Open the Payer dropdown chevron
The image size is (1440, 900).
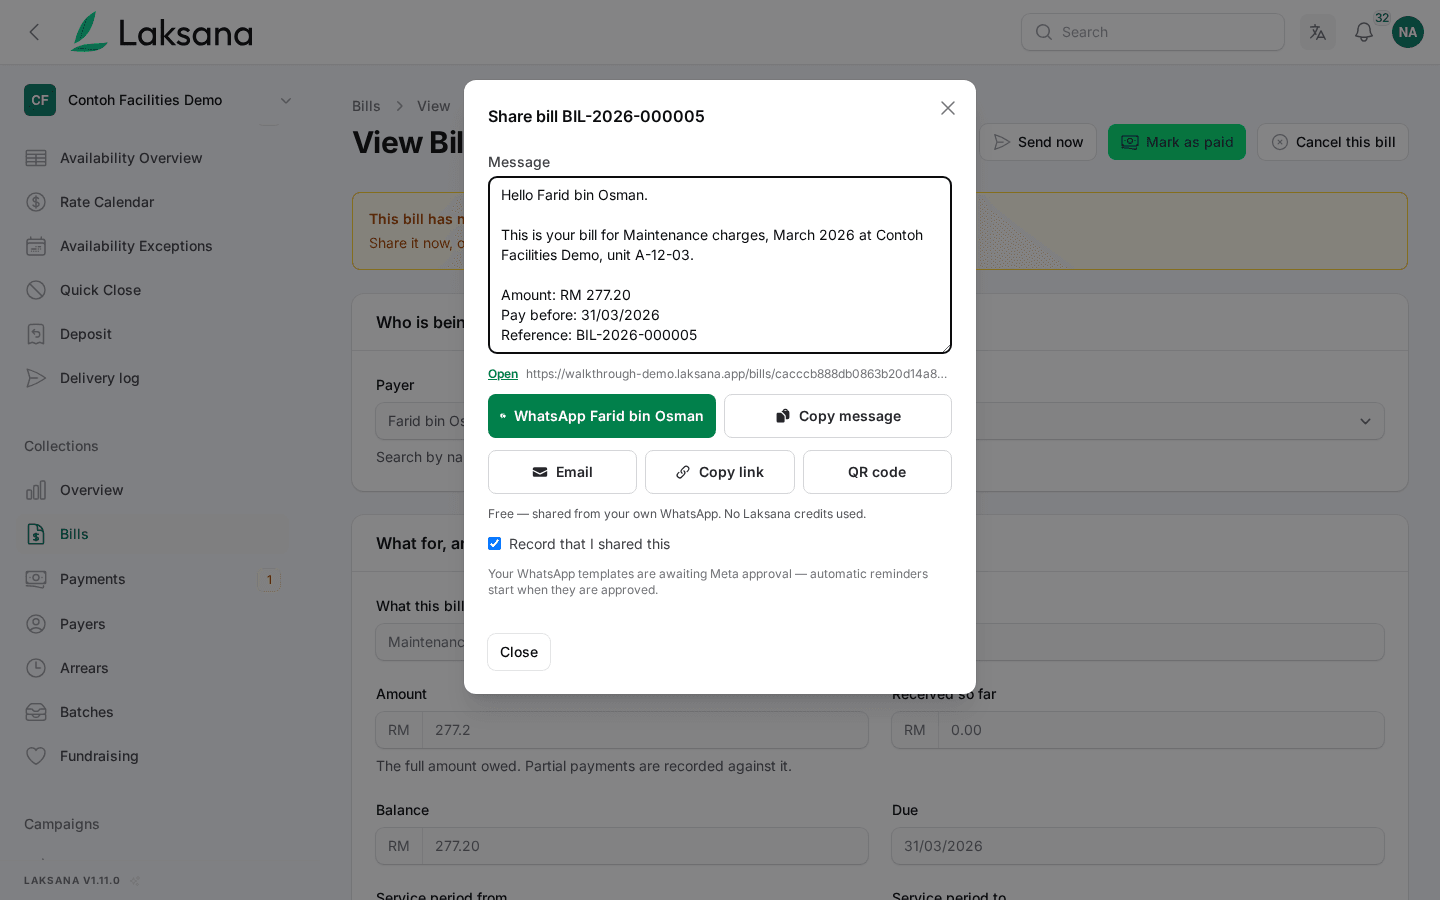pos(1365,422)
